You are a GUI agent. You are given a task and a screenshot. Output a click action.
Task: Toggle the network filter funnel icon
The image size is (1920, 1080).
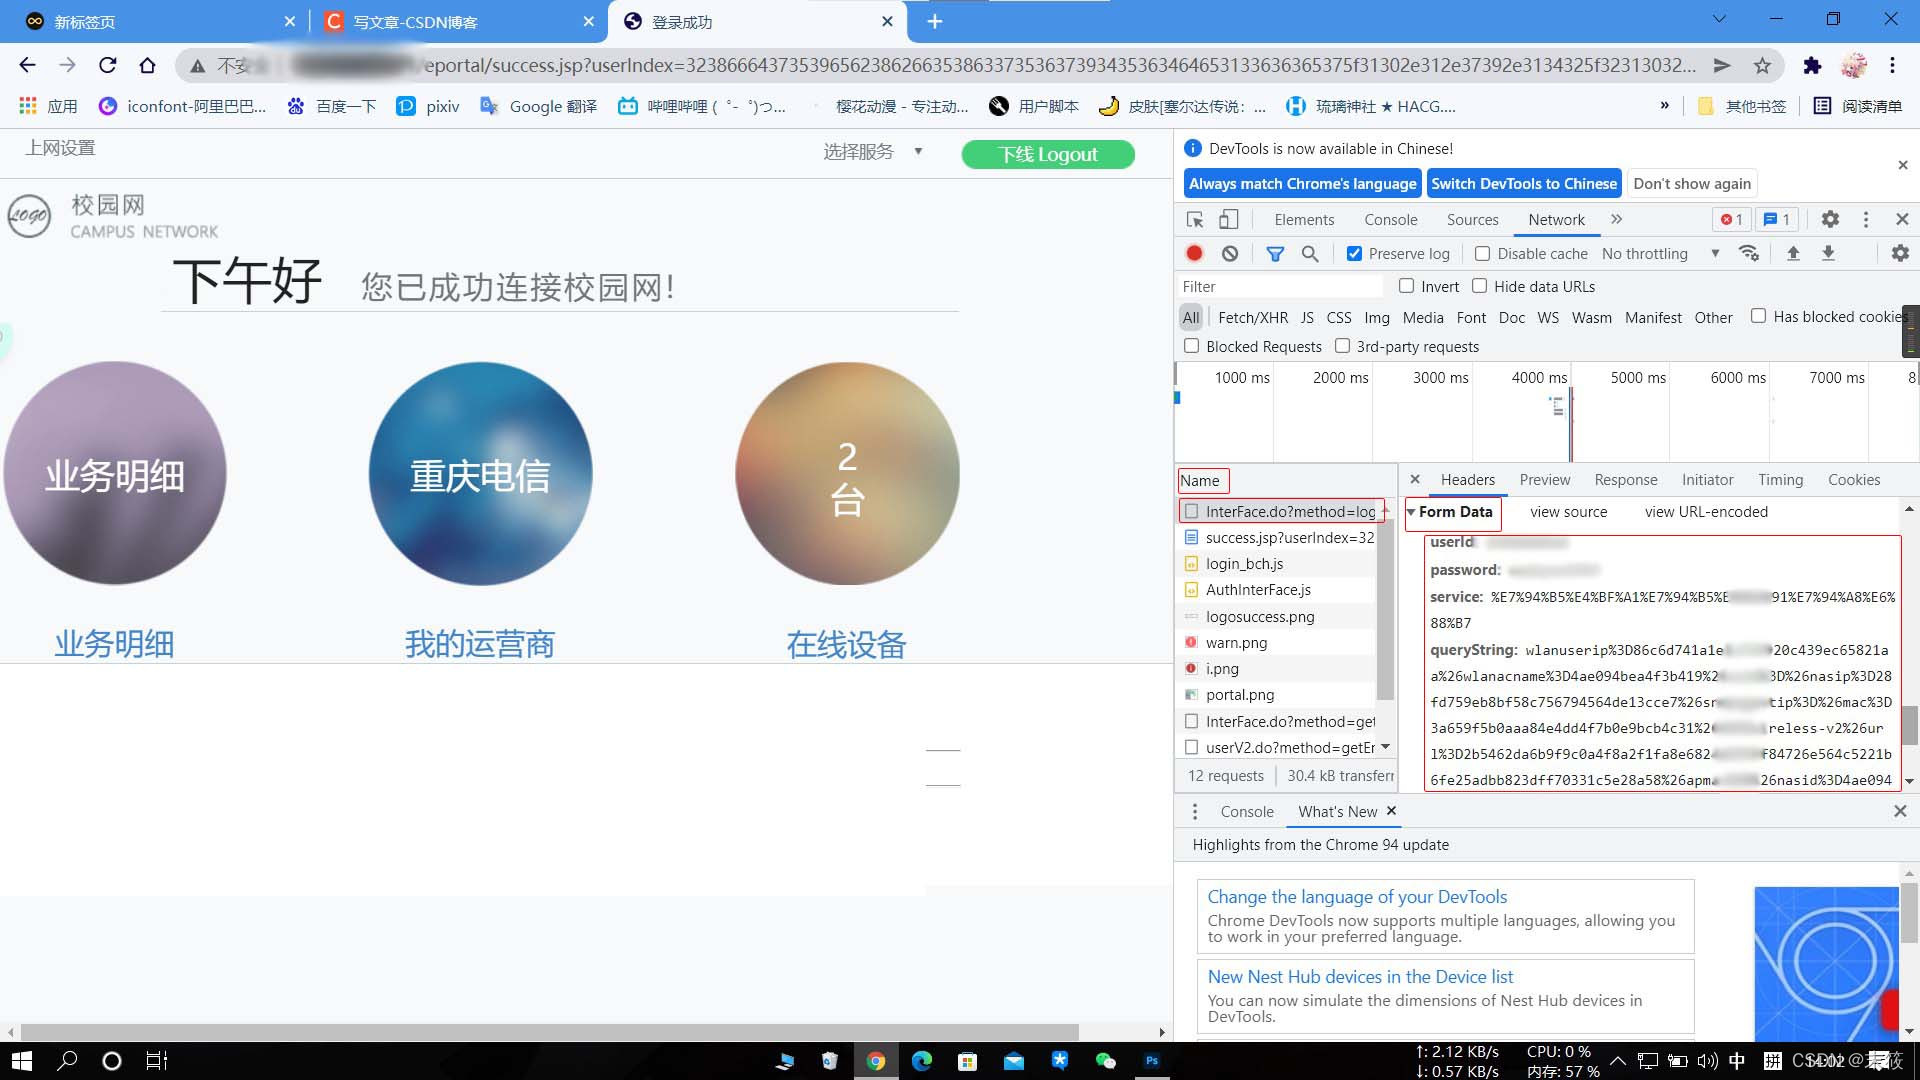tap(1275, 254)
